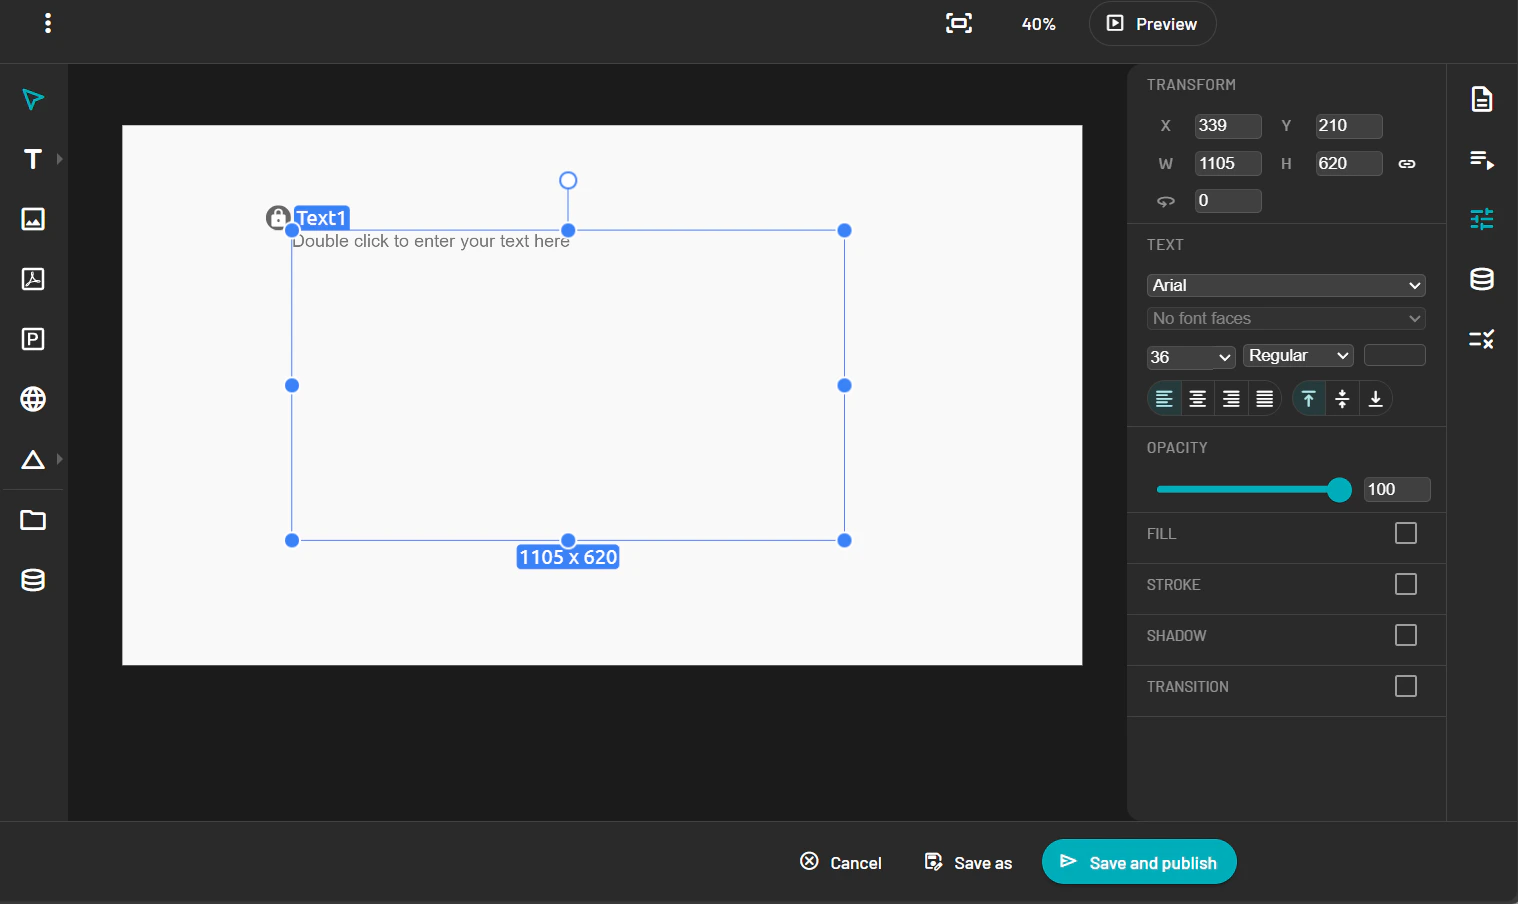
Task: Click the 40% zoom level
Action: pyautogui.click(x=1038, y=24)
